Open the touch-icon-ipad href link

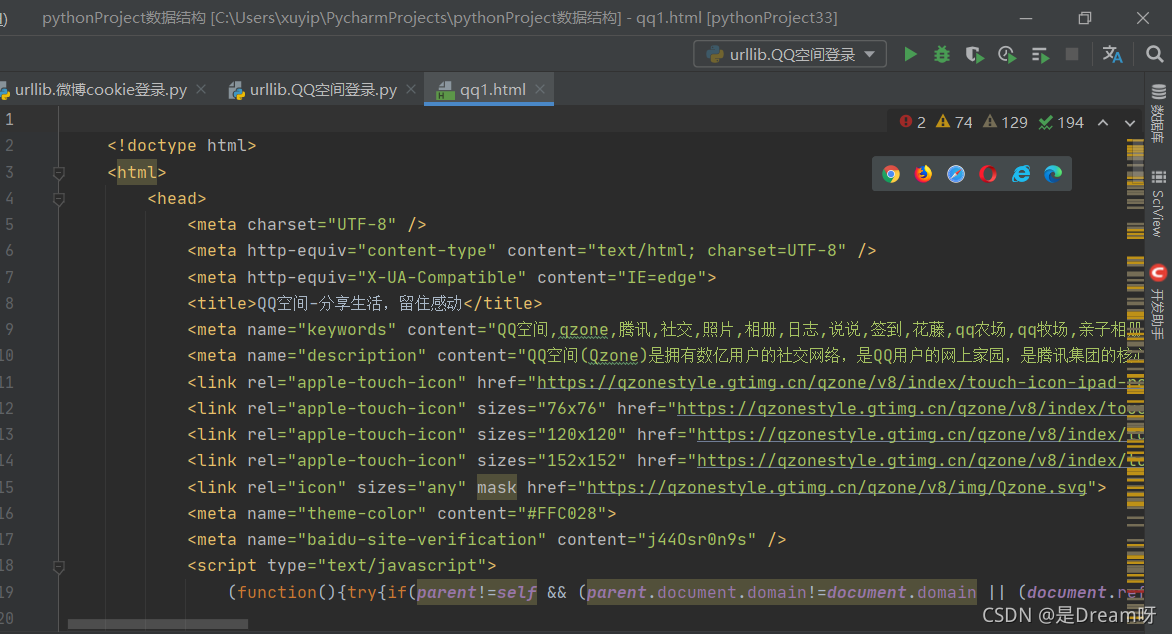[x=840, y=383]
